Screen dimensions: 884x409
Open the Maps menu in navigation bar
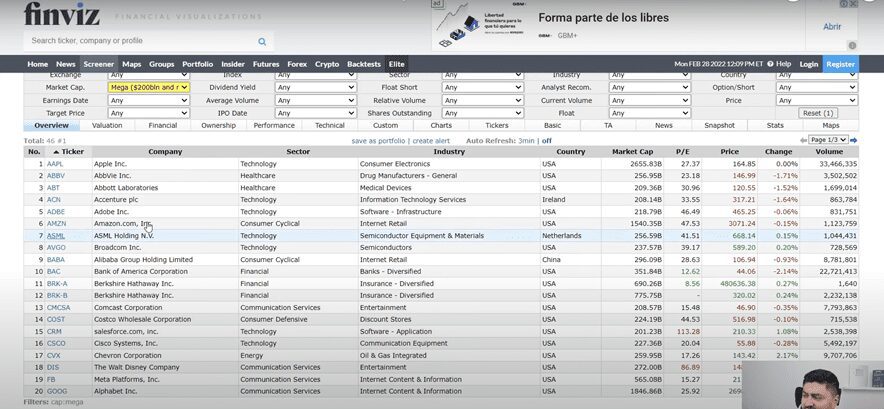click(131, 64)
